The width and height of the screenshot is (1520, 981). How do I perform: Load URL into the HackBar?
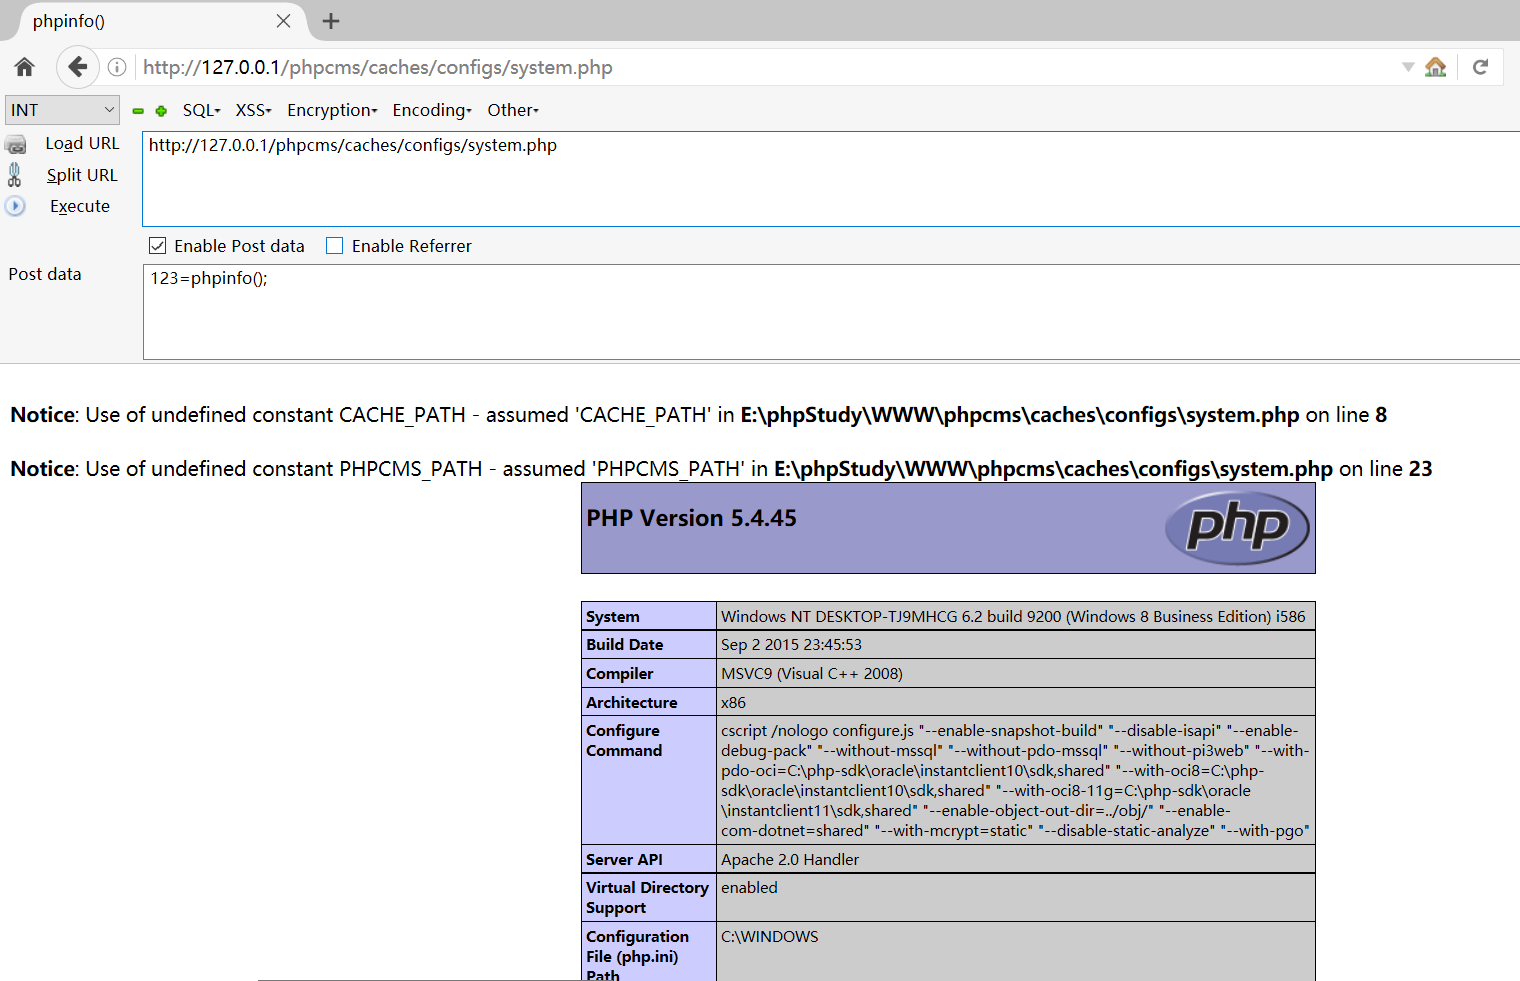(x=82, y=143)
